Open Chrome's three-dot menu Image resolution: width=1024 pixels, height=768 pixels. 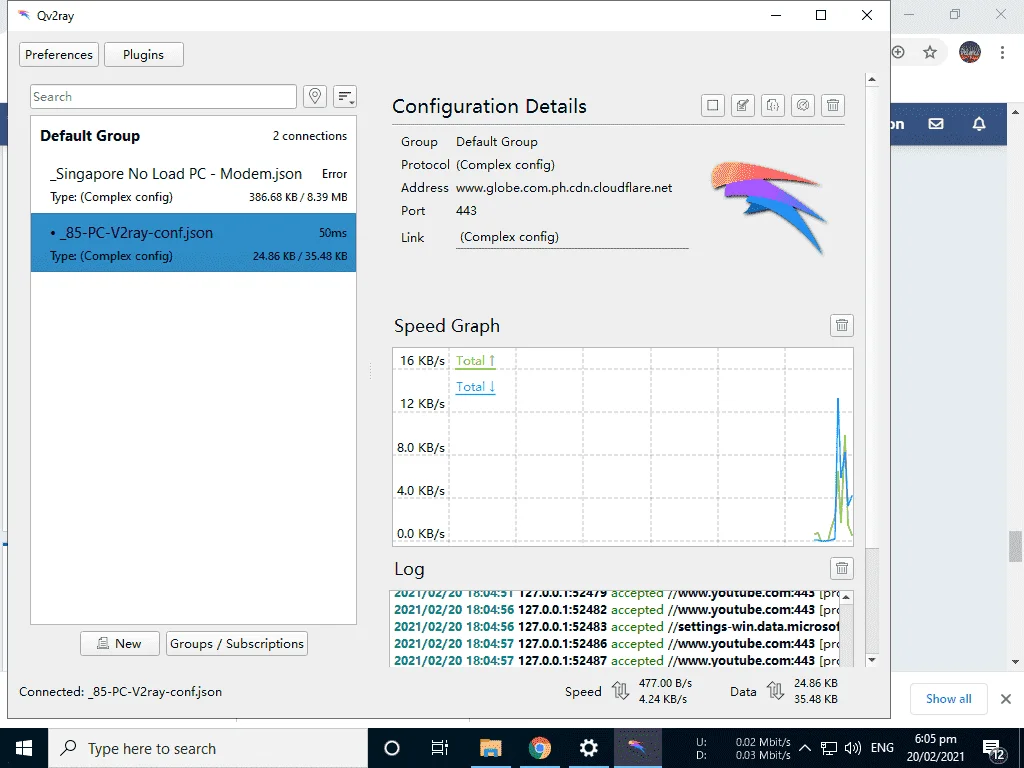tap(1002, 52)
